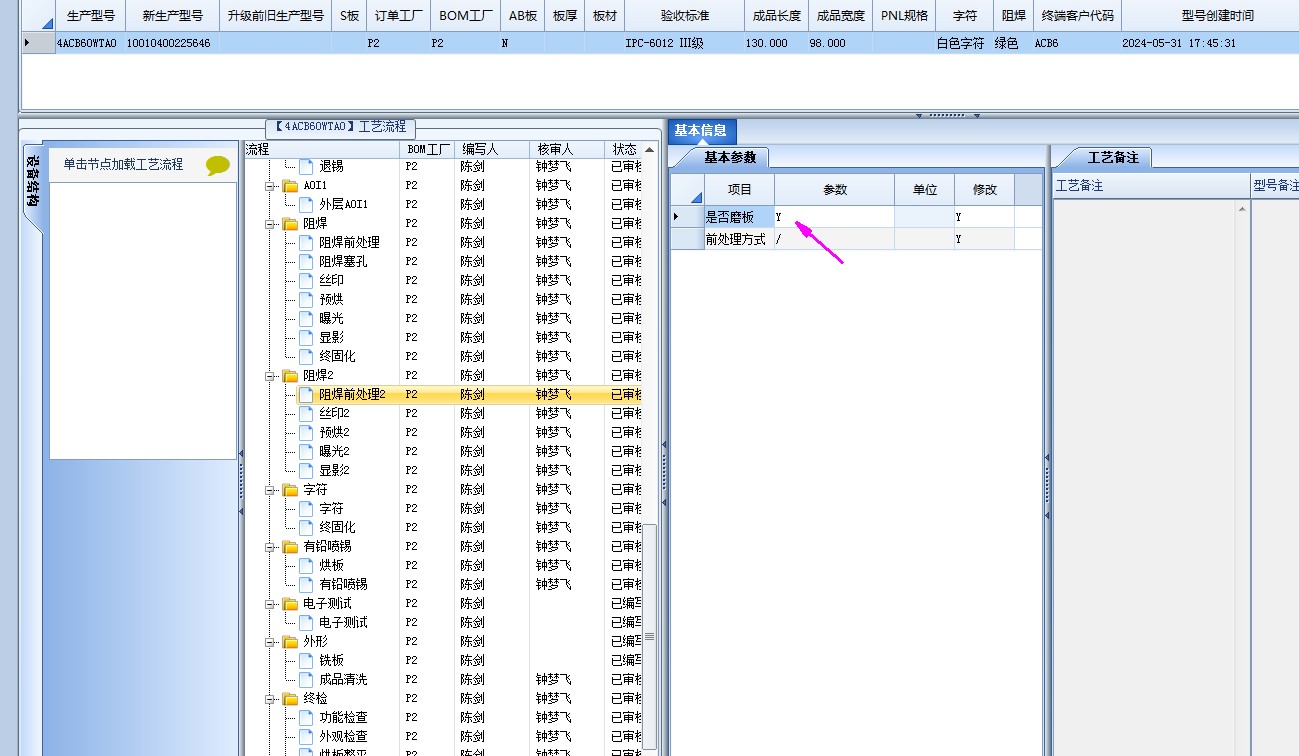Collapse the 阻焊 folder node
Image resolution: width=1299 pixels, height=756 pixels.
pyautogui.click(x=270, y=224)
